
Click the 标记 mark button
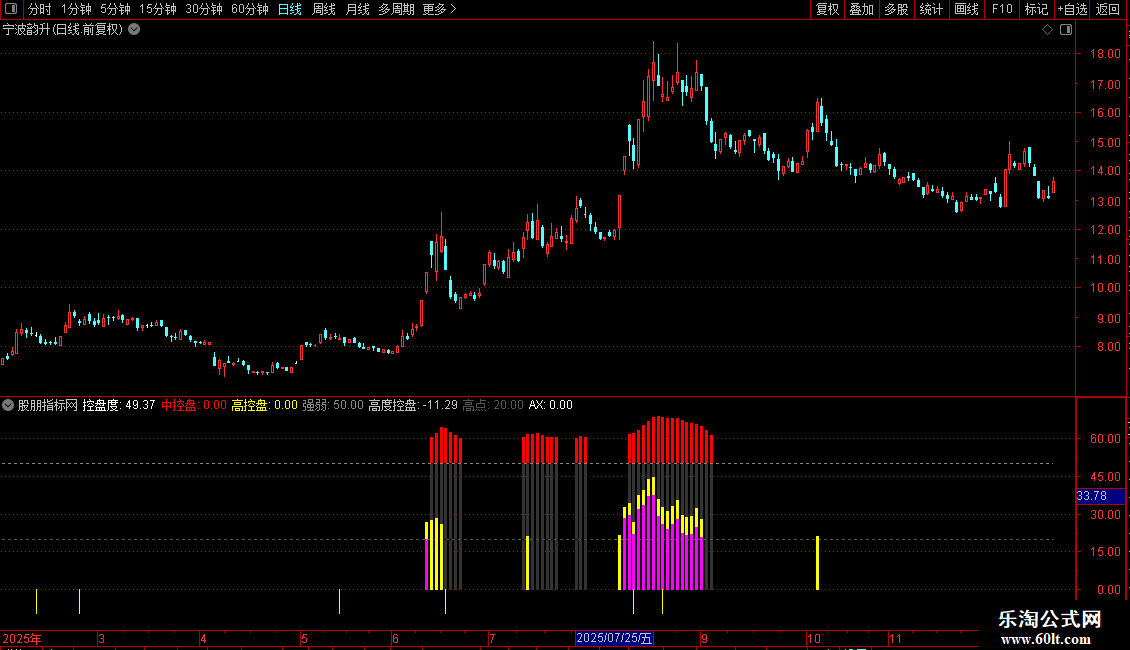click(1036, 9)
